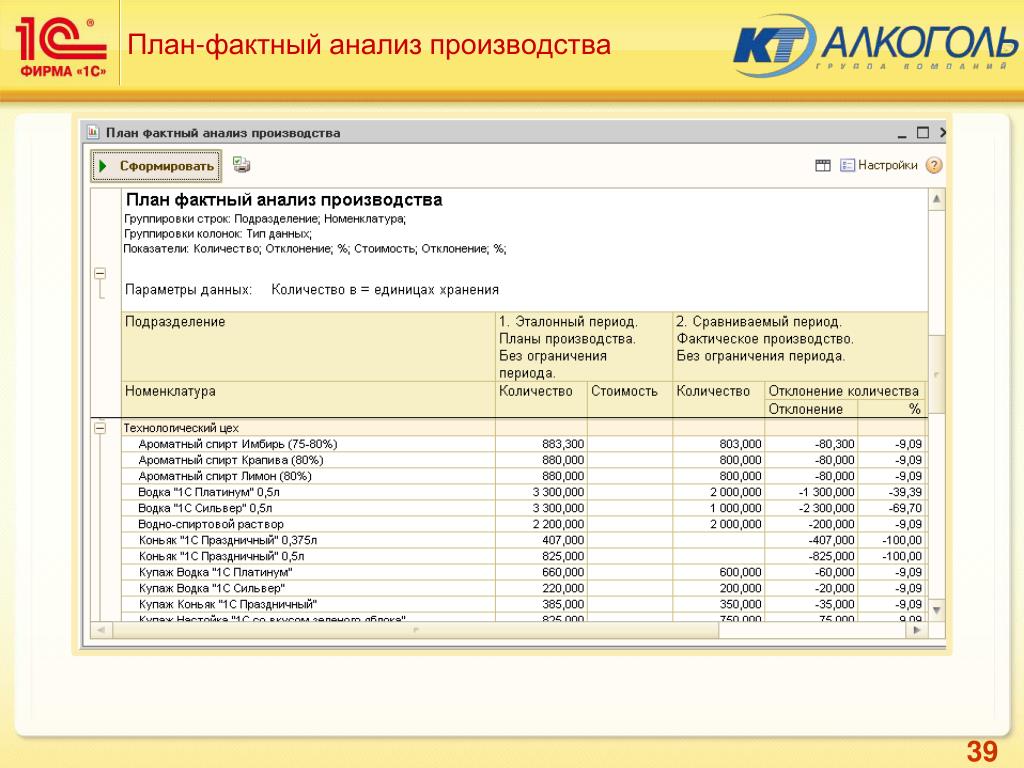Minimize the report window

tap(902, 132)
